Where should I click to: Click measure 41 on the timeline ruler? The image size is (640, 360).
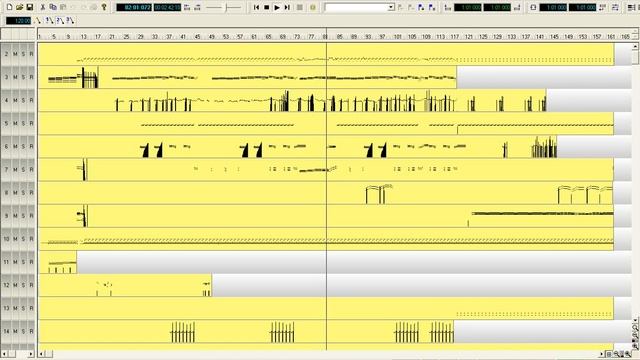pyautogui.click(x=182, y=37)
